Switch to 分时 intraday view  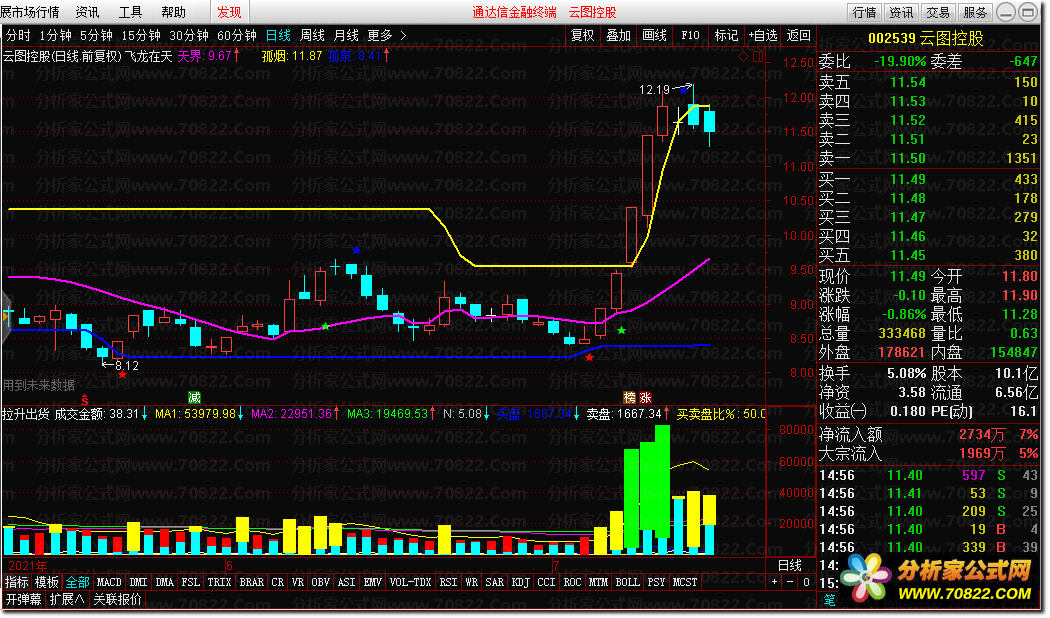[x=18, y=35]
